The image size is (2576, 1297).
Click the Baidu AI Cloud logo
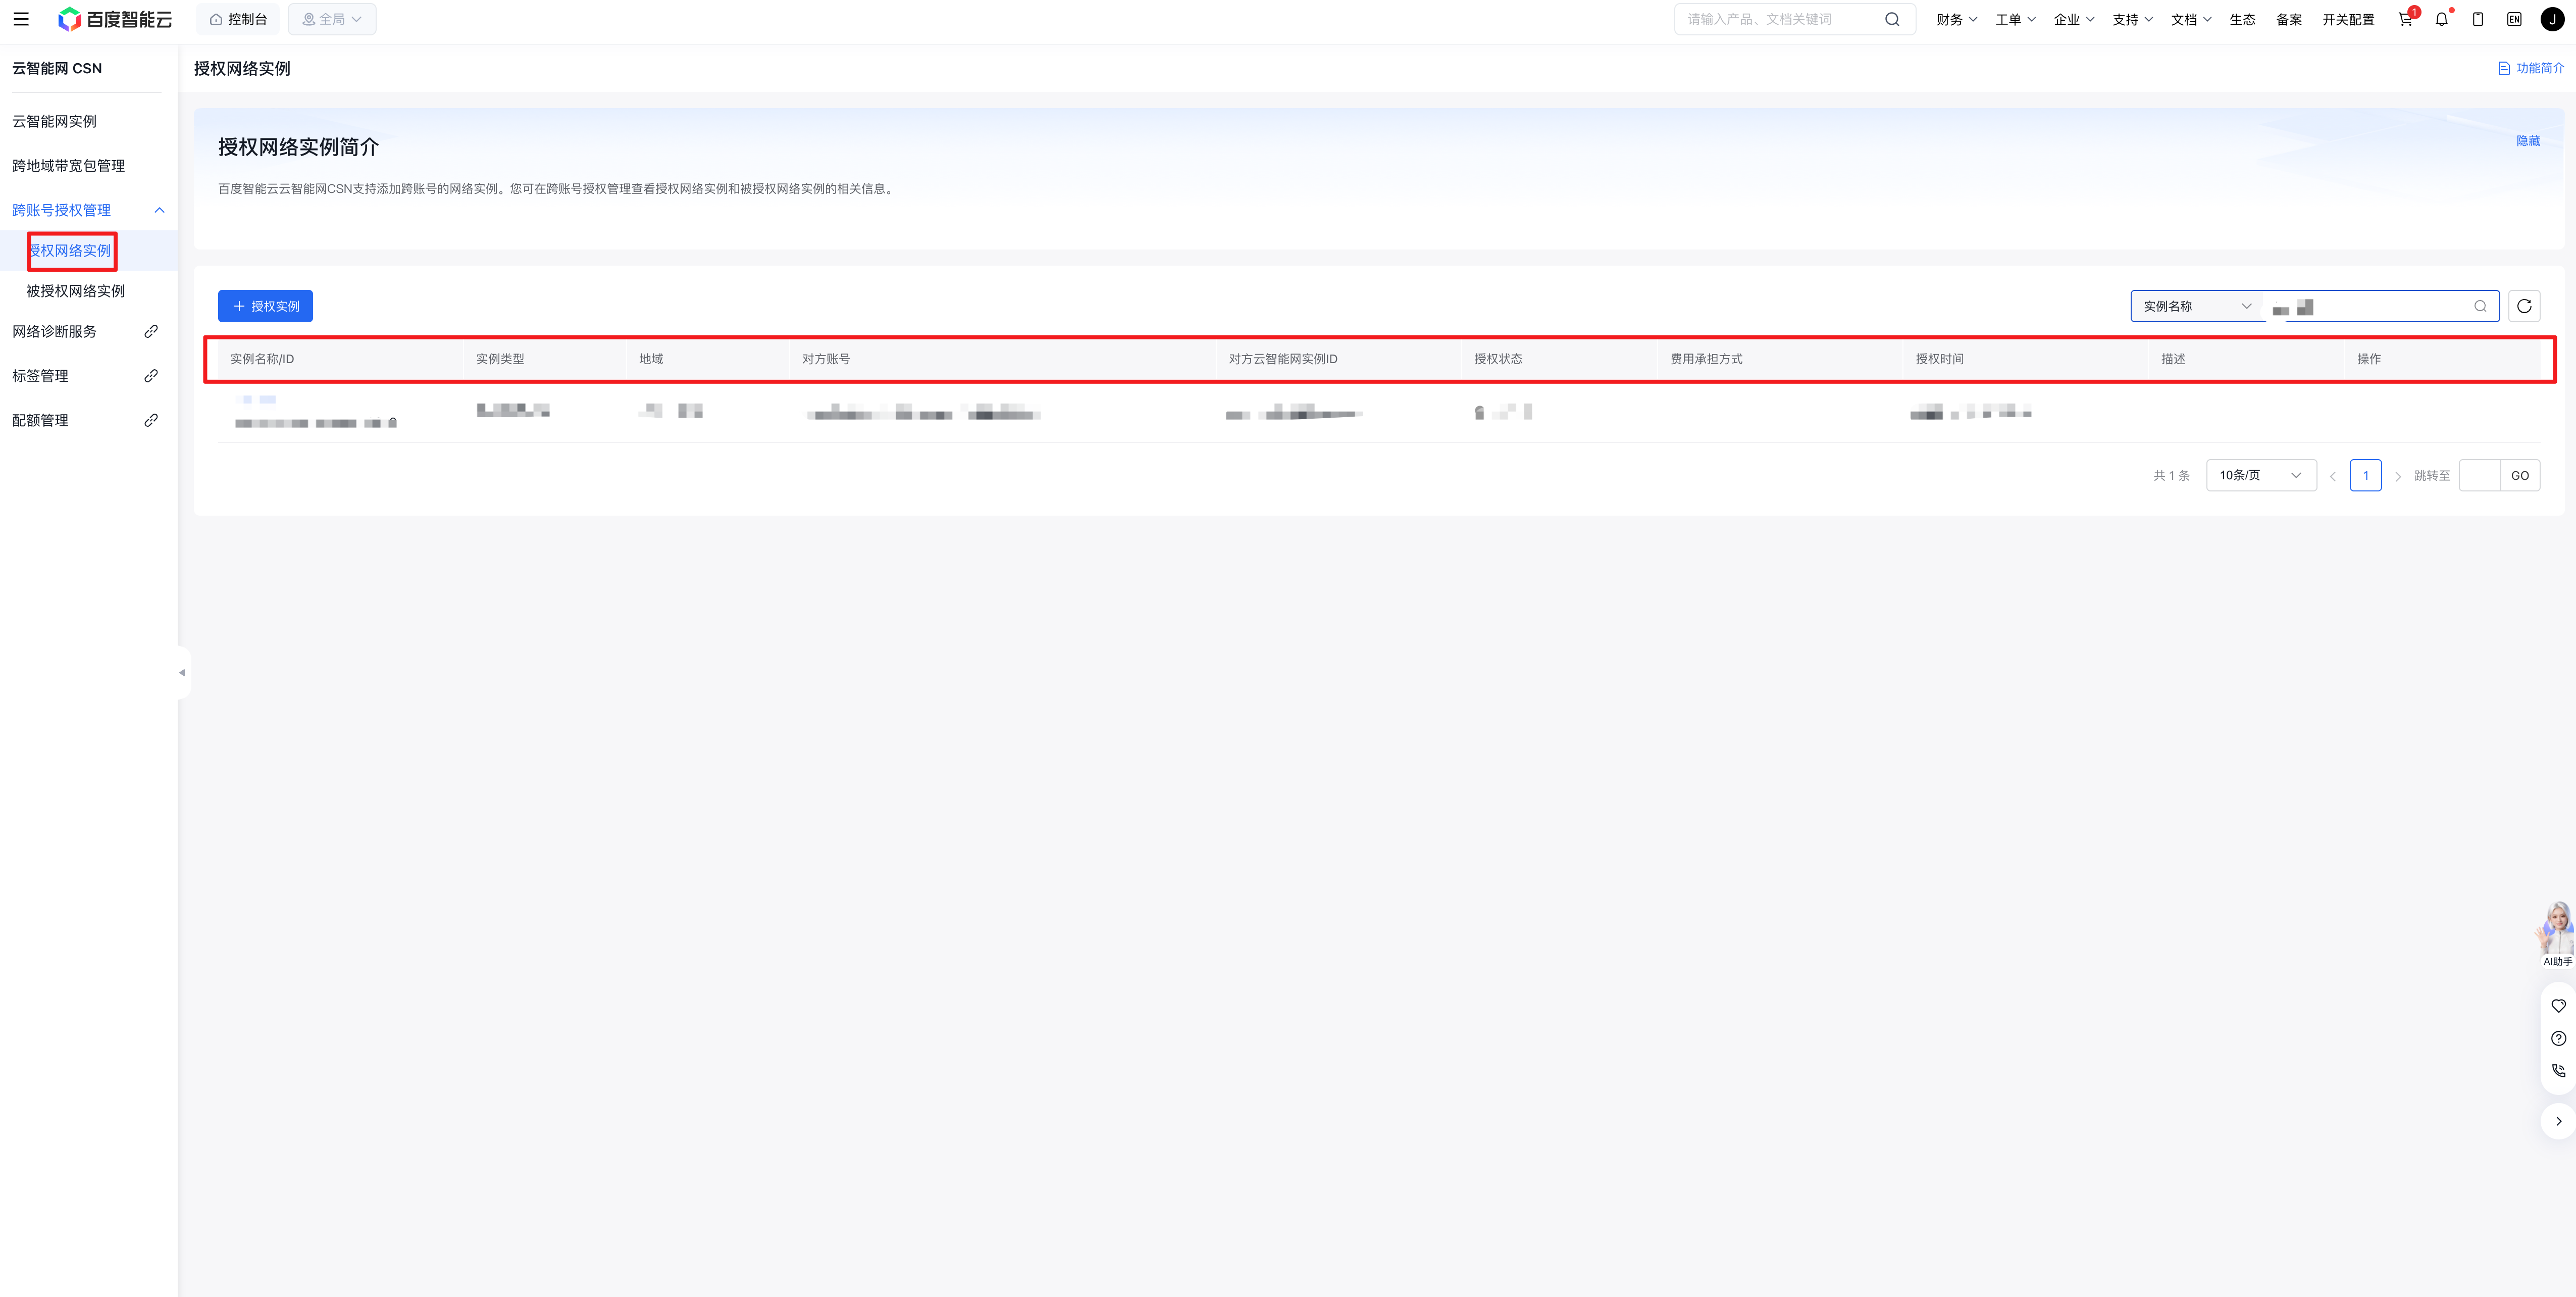[115, 19]
